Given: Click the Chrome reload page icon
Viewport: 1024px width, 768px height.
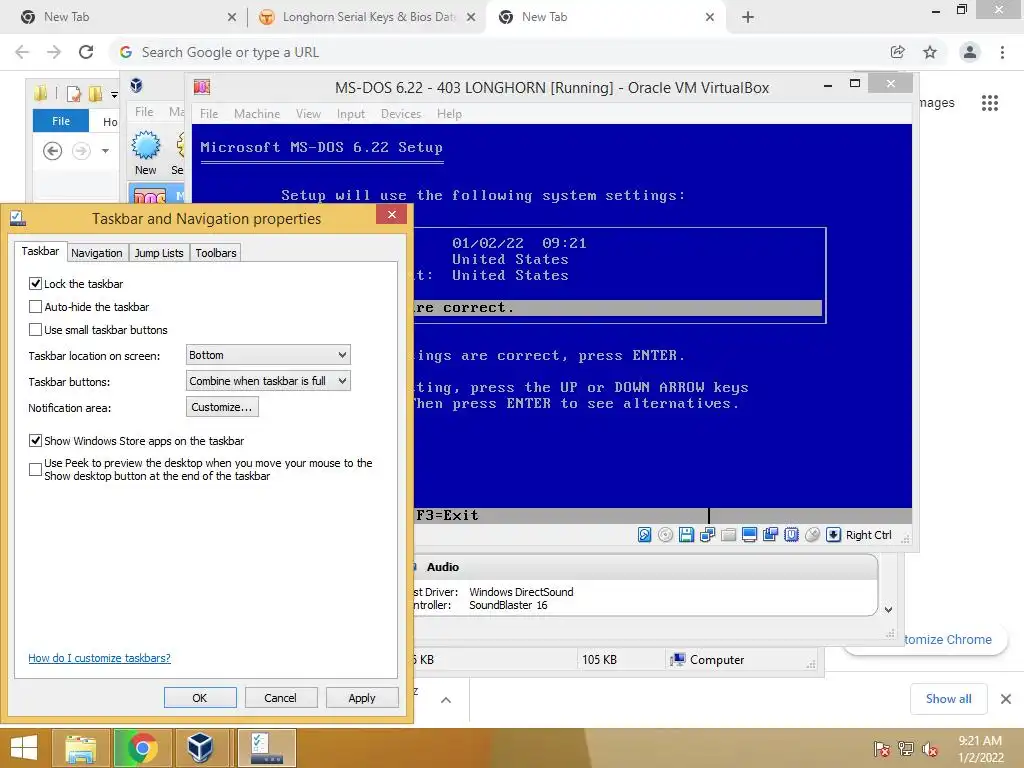Looking at the screenshot, I should [86, 52].
